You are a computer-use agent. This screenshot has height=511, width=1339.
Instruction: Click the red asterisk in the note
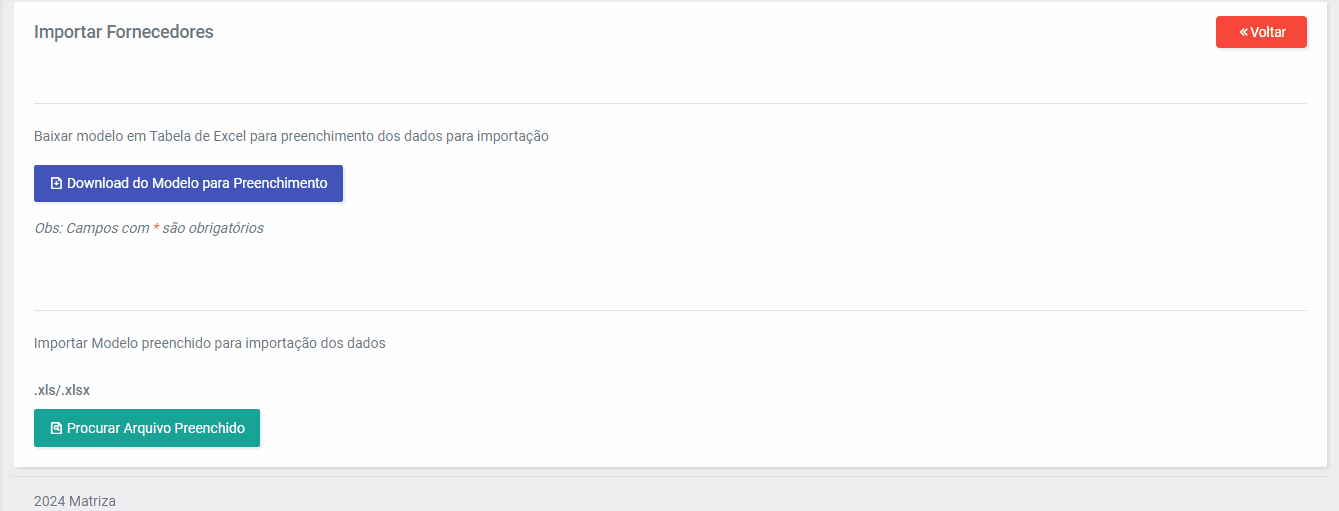156,227
